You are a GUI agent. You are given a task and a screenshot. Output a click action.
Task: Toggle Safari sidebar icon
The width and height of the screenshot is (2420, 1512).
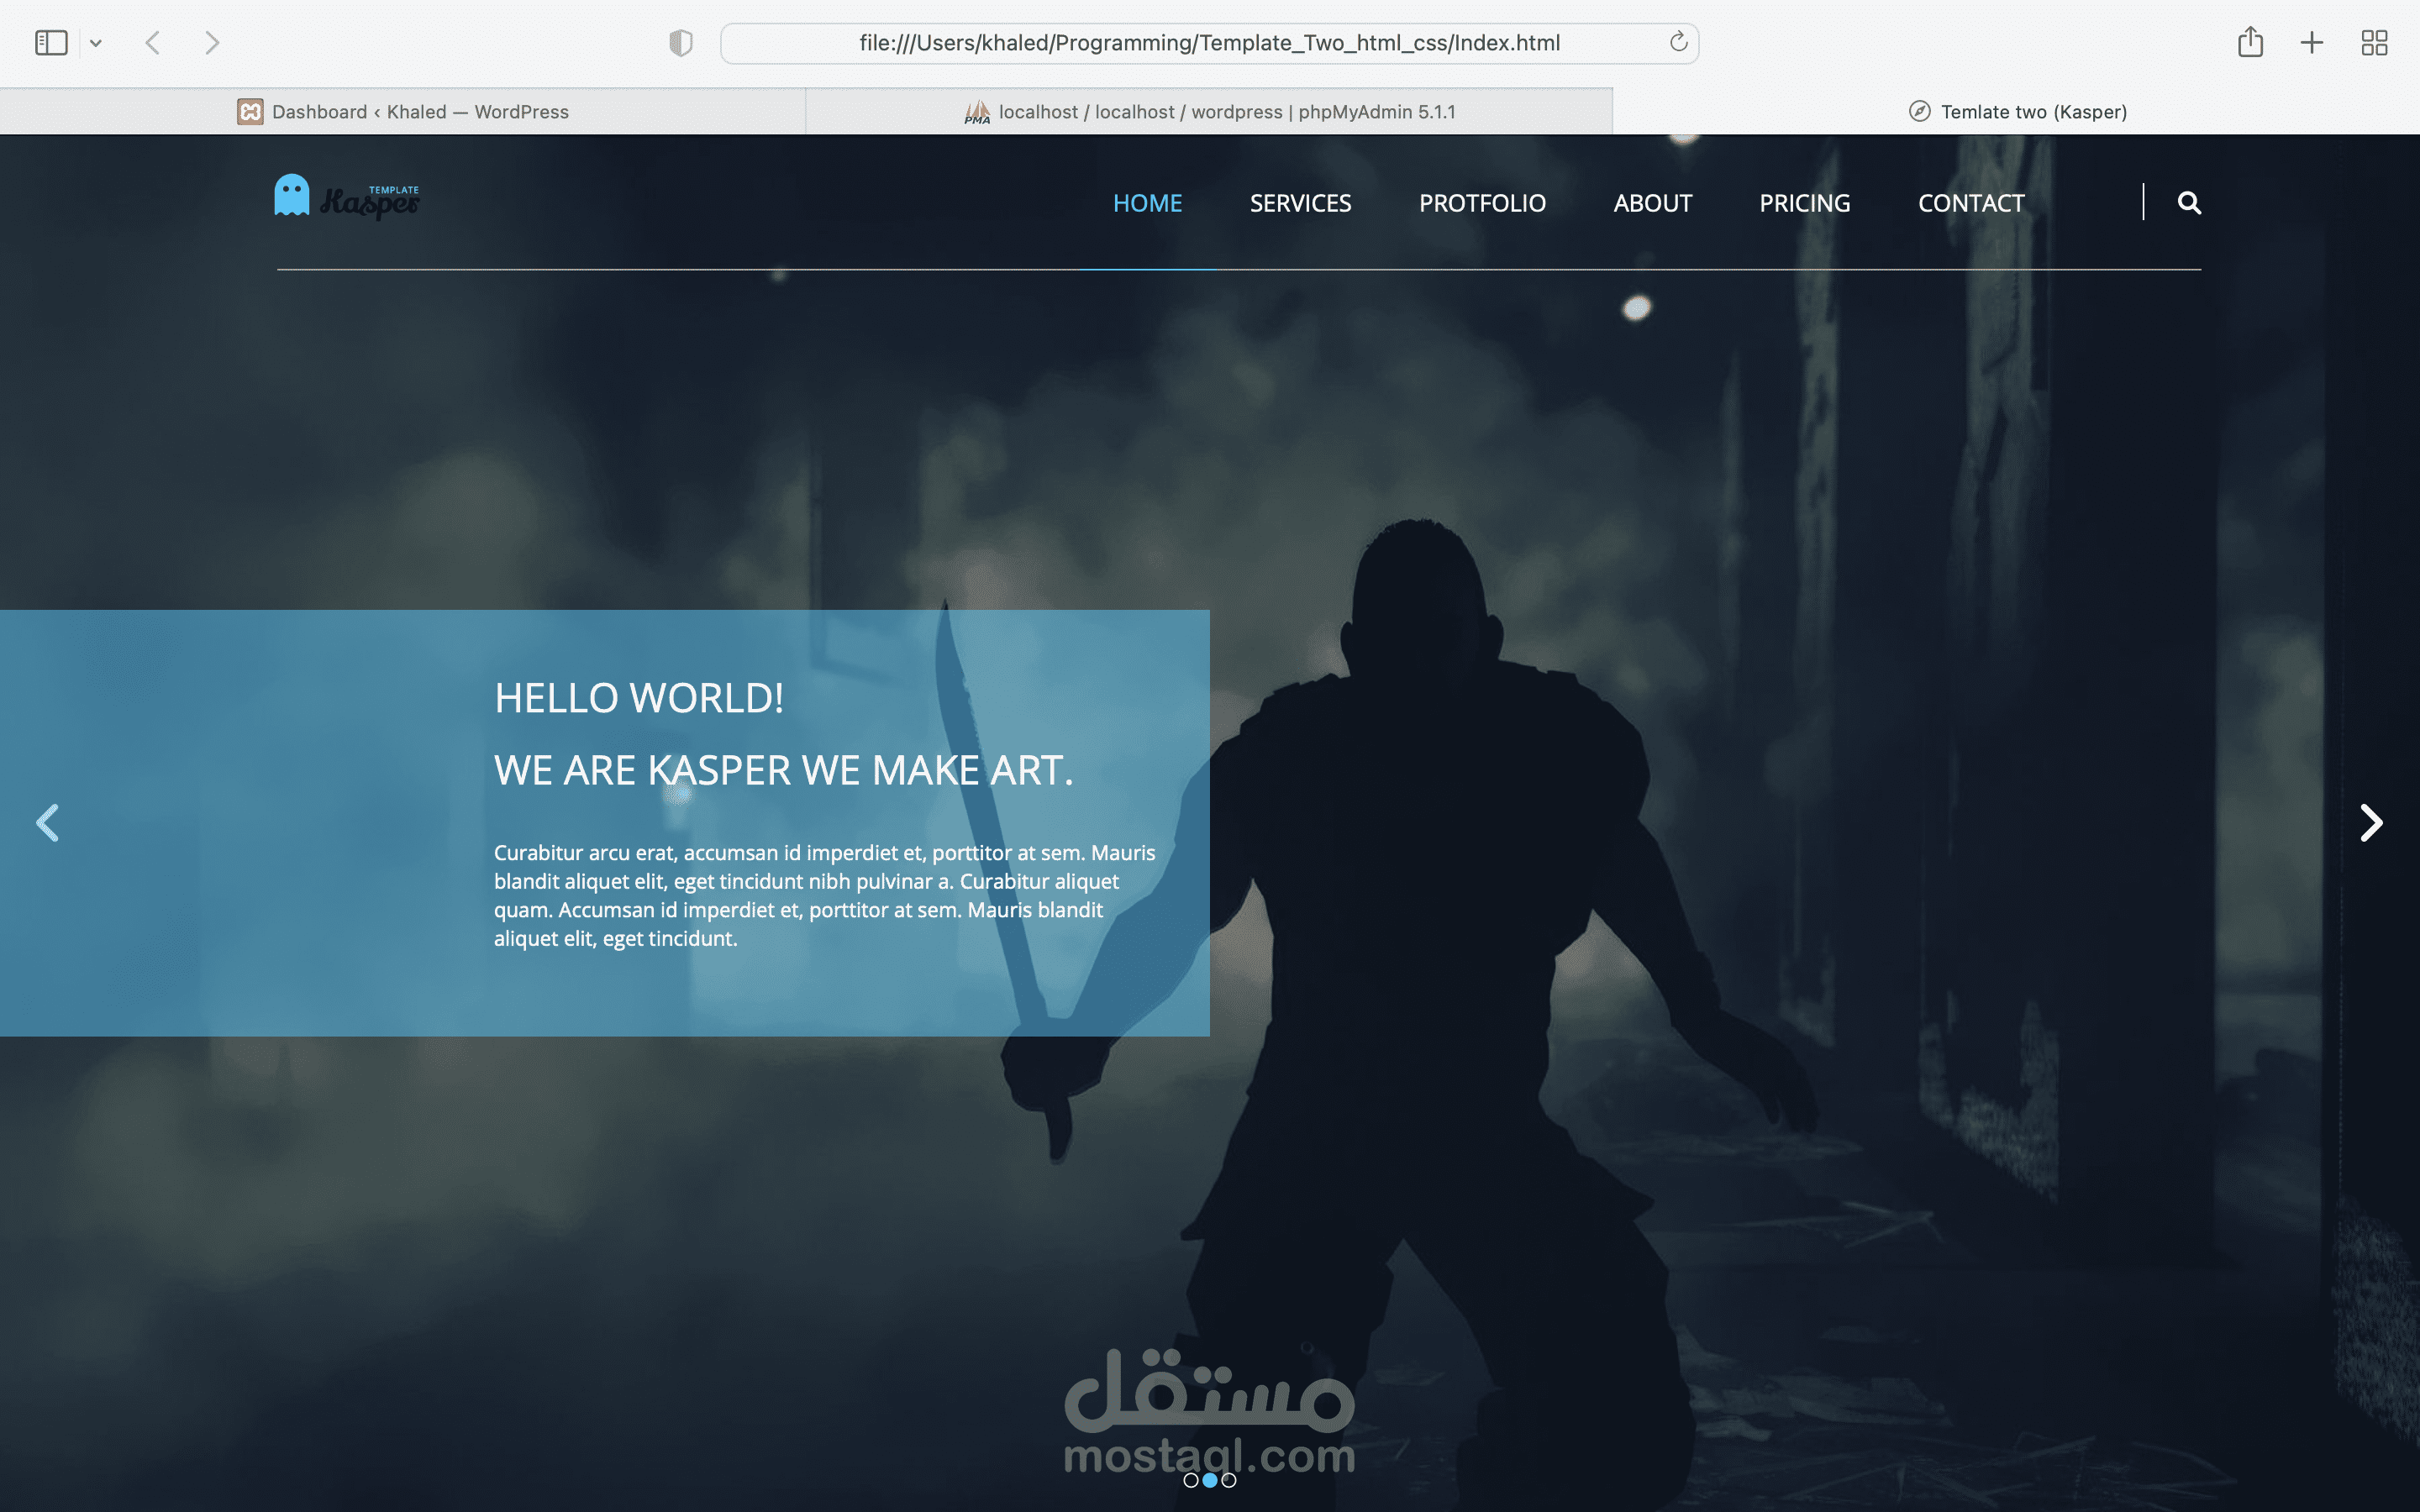pyautogui.click(x=51, y=43)
